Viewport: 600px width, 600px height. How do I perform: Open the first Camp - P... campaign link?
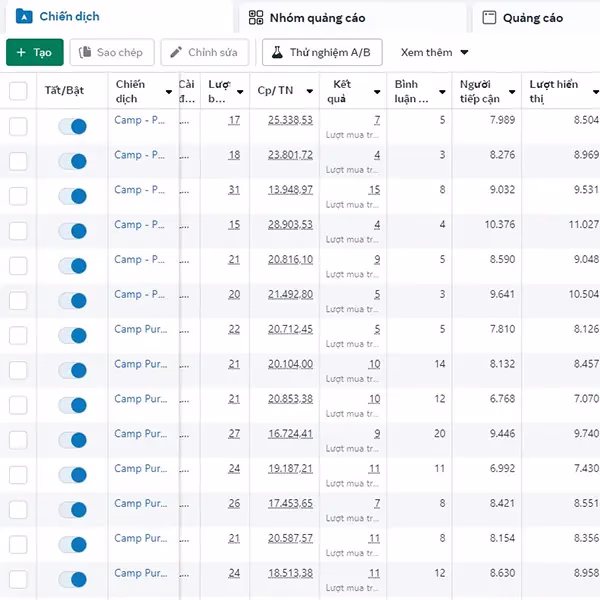coord(139,120)
